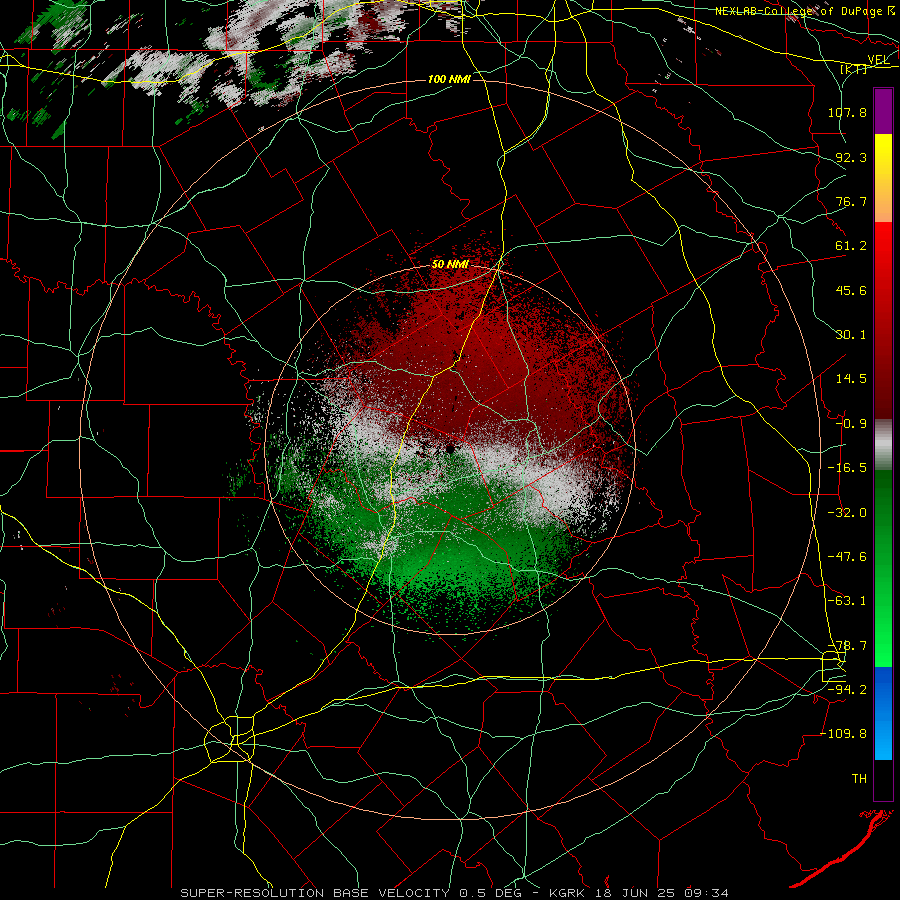
Task: Click the 61.2 velocity scale value
Action: (851, 246)
